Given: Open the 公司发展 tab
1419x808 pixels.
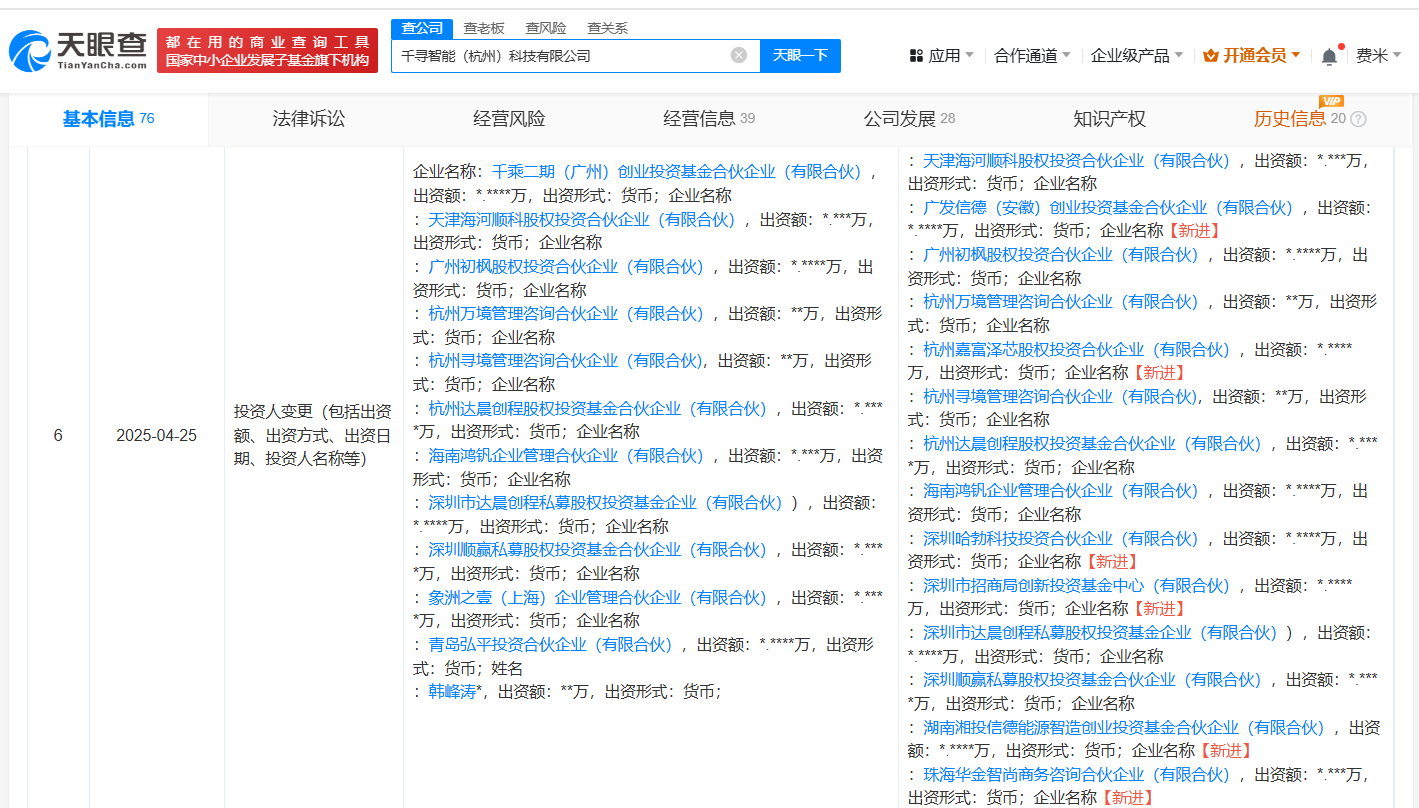Looking at the screenshot, I should (x=909, y=119).
